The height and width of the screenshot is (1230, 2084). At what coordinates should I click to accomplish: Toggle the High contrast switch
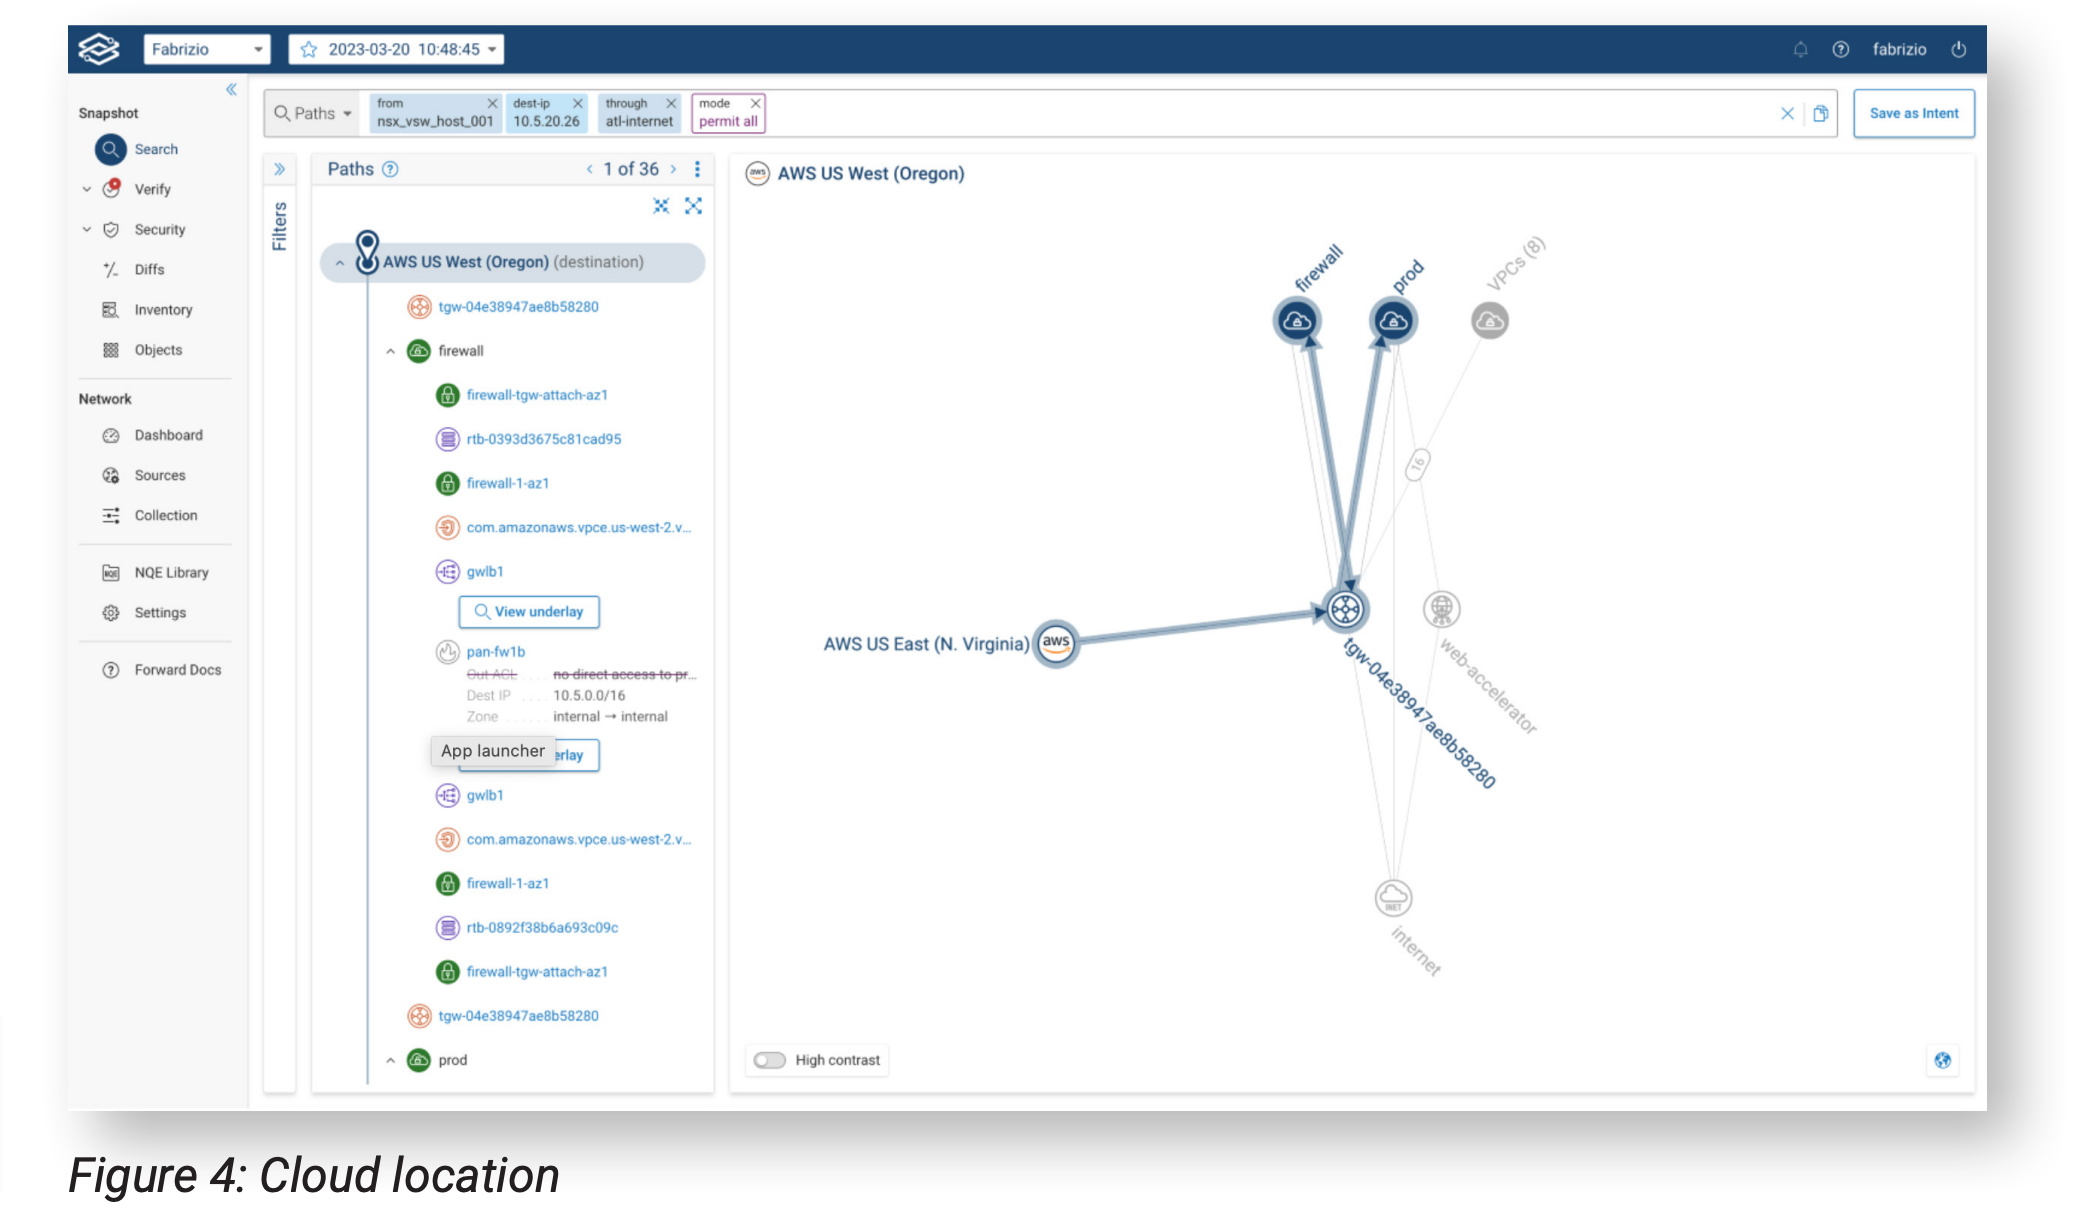[769, 1060]
